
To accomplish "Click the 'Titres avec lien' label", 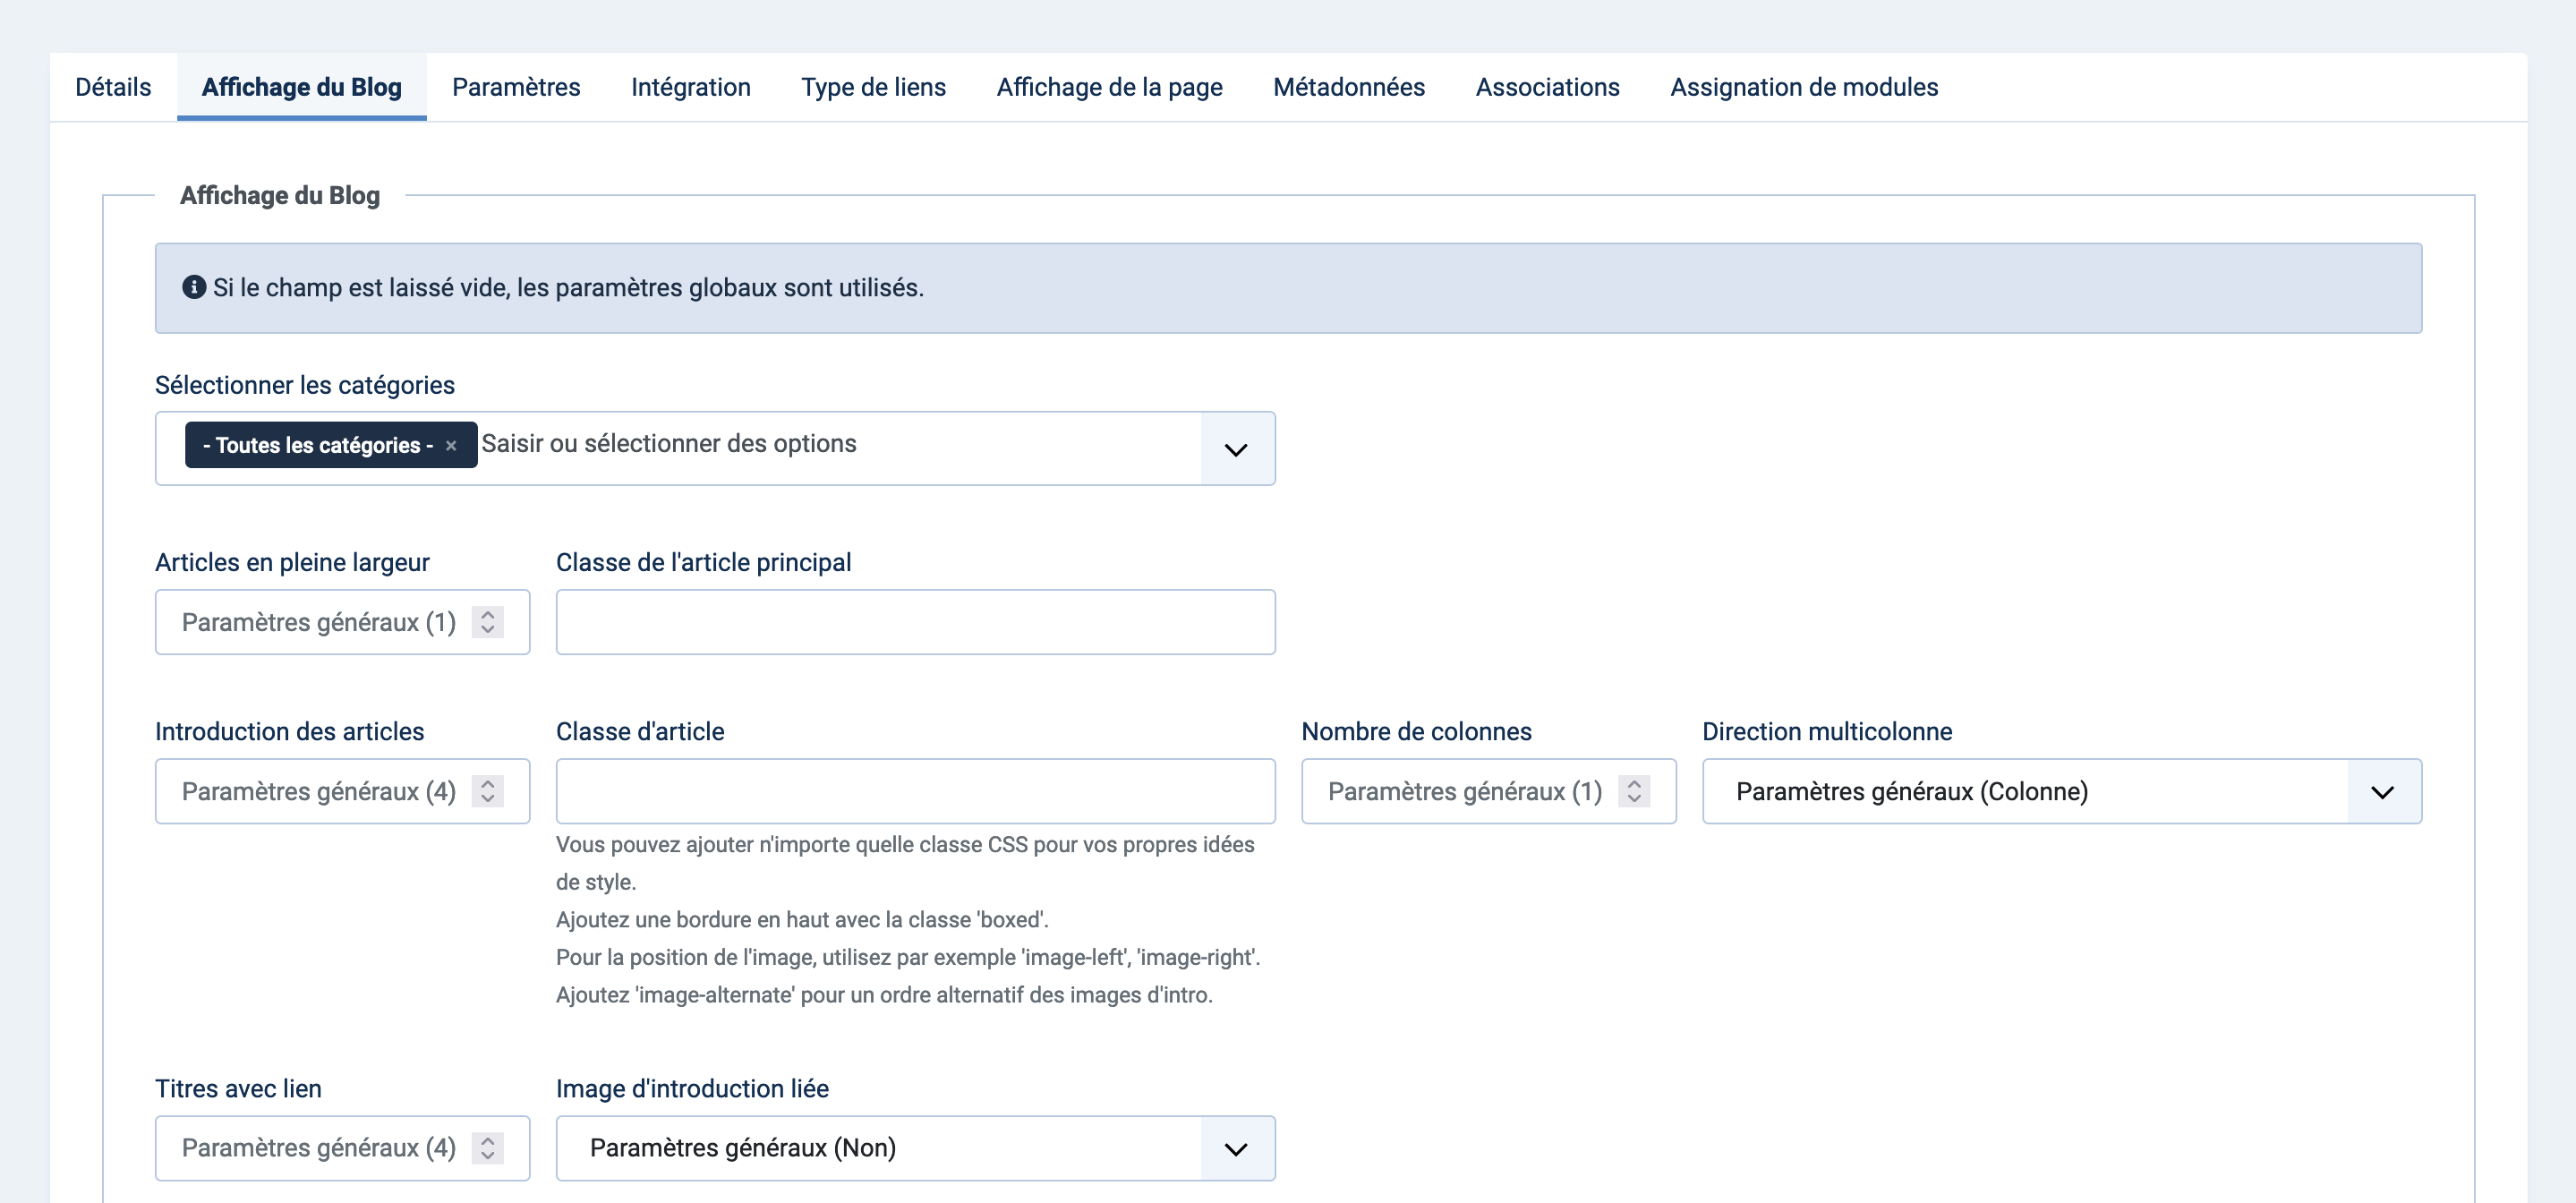I will coord(238,1088).
